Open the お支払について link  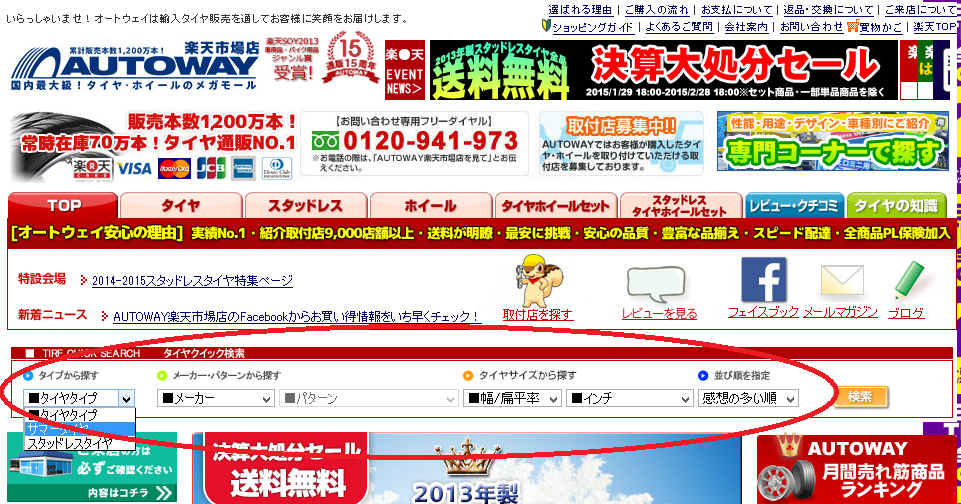737,10
